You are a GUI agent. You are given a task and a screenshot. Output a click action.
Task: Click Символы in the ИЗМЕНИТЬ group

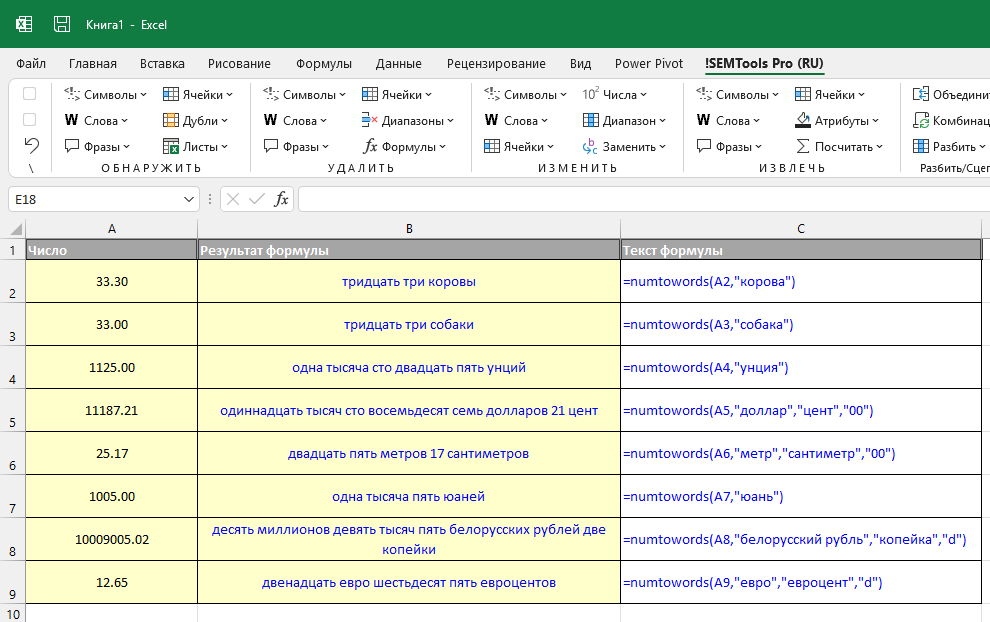(525, 95)
